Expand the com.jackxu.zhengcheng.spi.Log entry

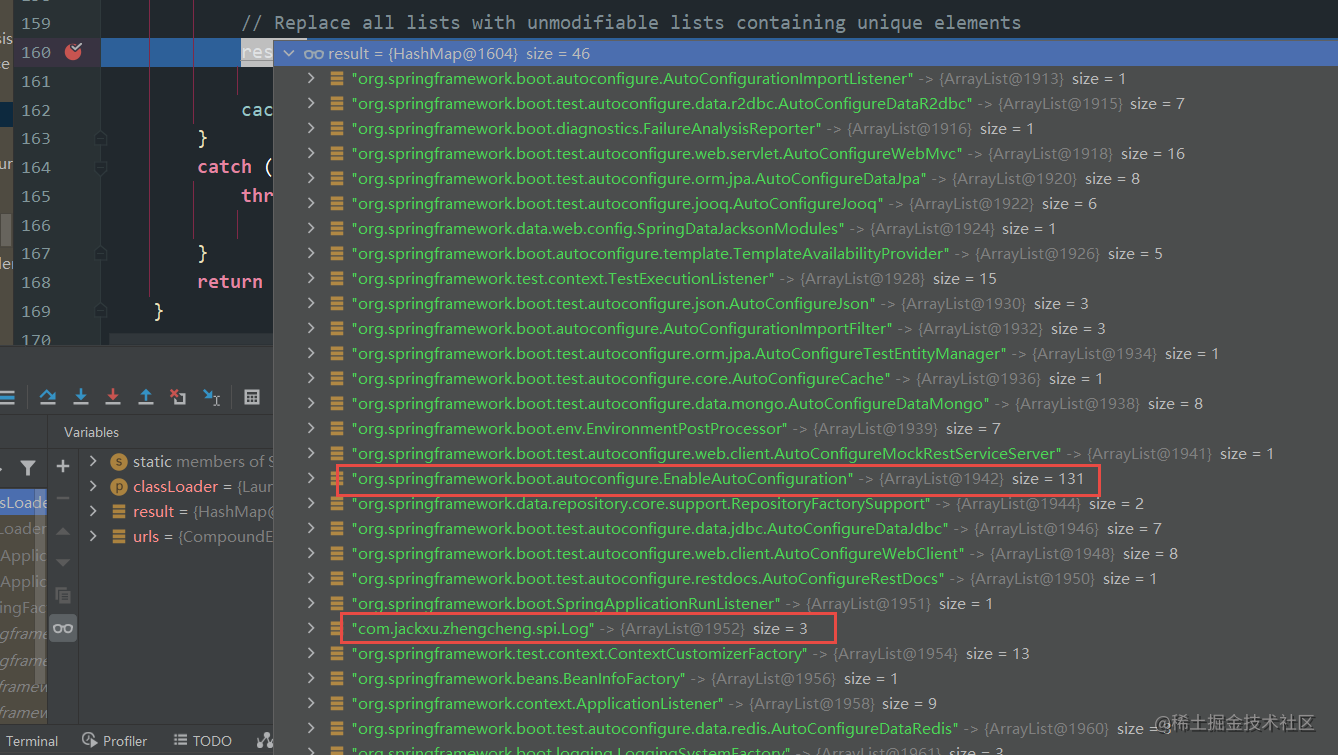[x=311, y=628]
